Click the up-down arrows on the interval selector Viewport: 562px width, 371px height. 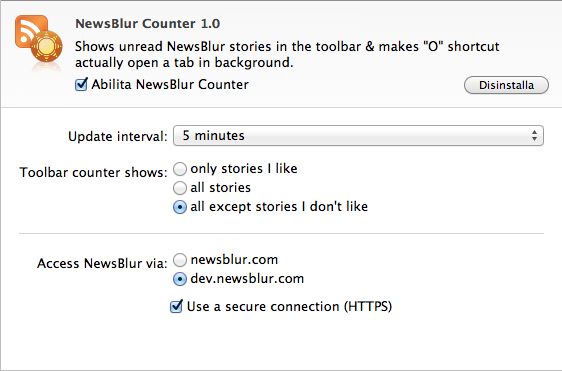(x=534, y=135)
